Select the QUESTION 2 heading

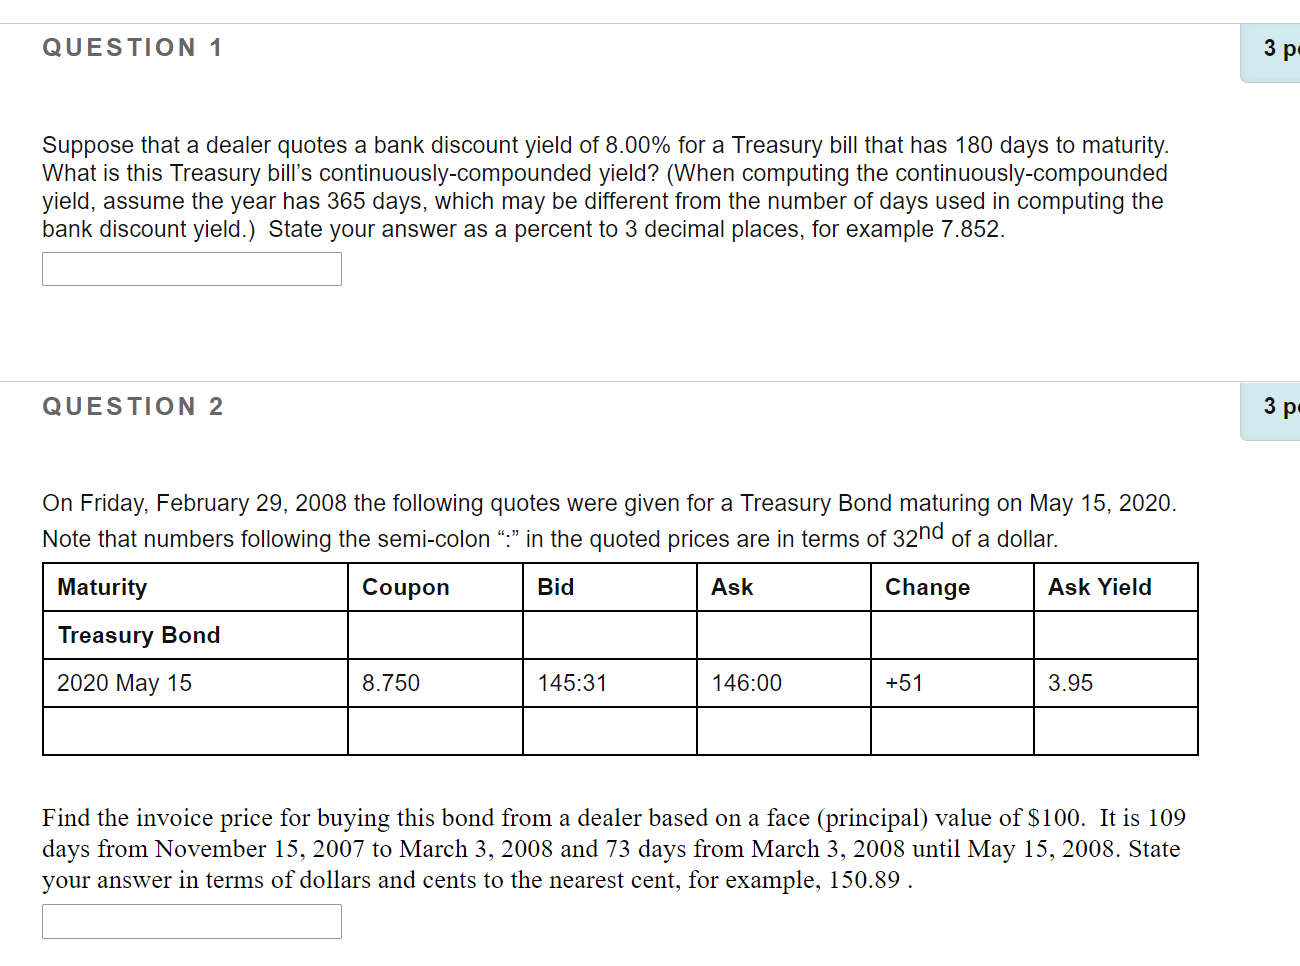pyautogui.click(x=131, y=406)
